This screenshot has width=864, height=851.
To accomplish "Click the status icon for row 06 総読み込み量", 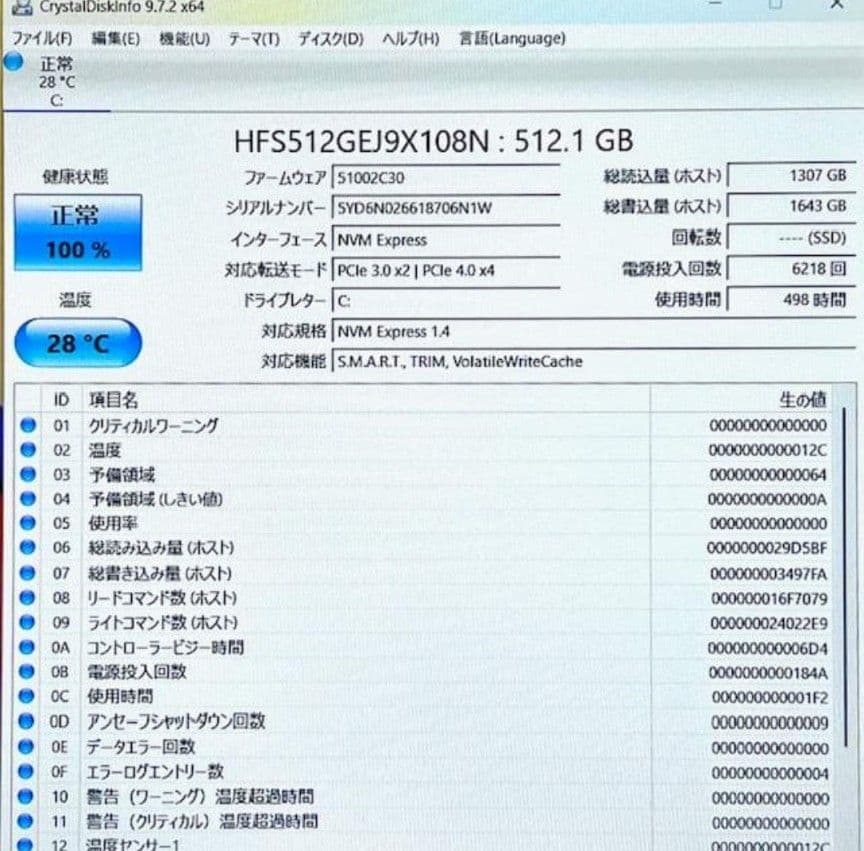I will (28, 547).
